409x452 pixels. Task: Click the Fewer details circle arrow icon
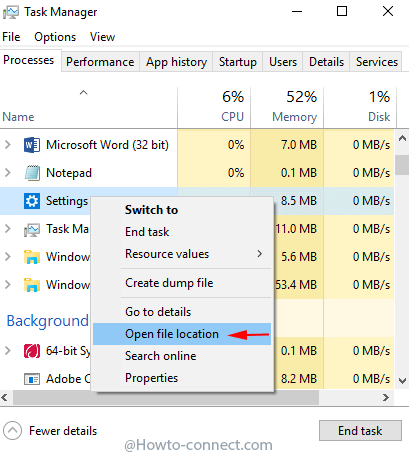tap(13, 430)
